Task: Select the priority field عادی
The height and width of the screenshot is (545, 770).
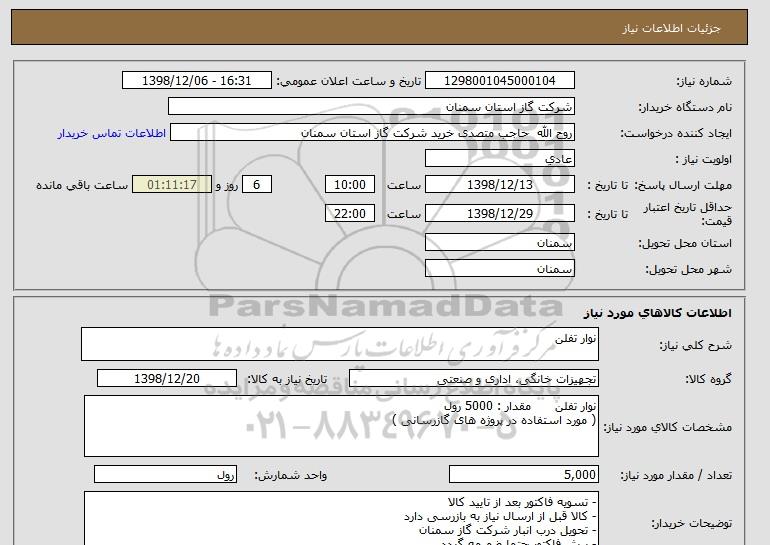Action: point(500,159)
